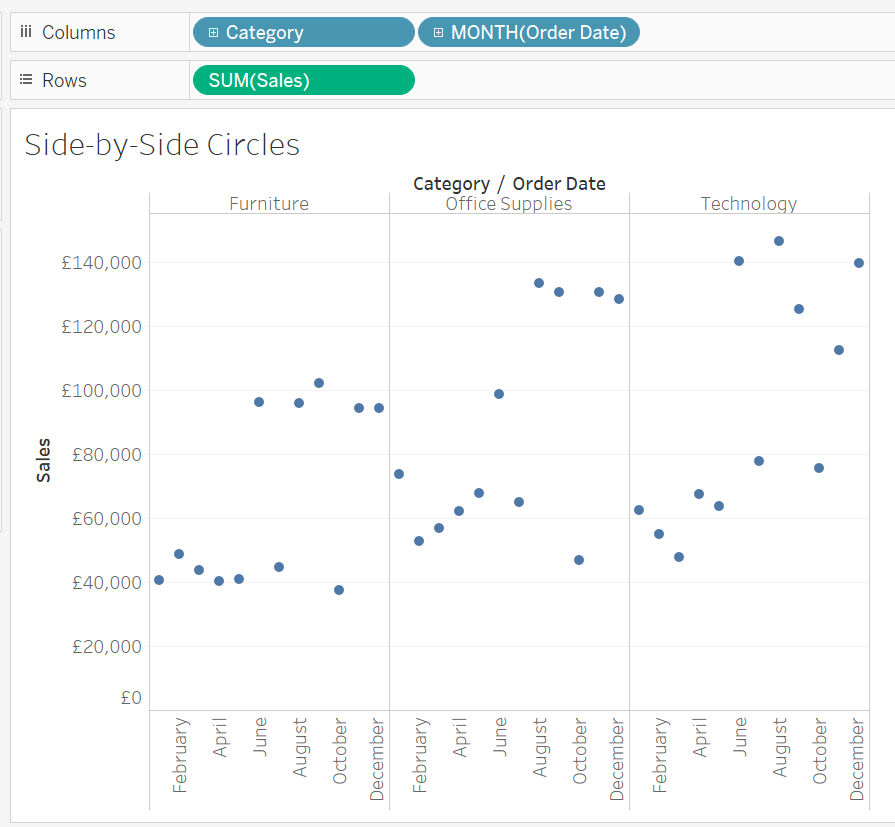Select the lowest circle in Furniture pane
The width and height of the screenshot is (895, 827).
click(337, 590)
